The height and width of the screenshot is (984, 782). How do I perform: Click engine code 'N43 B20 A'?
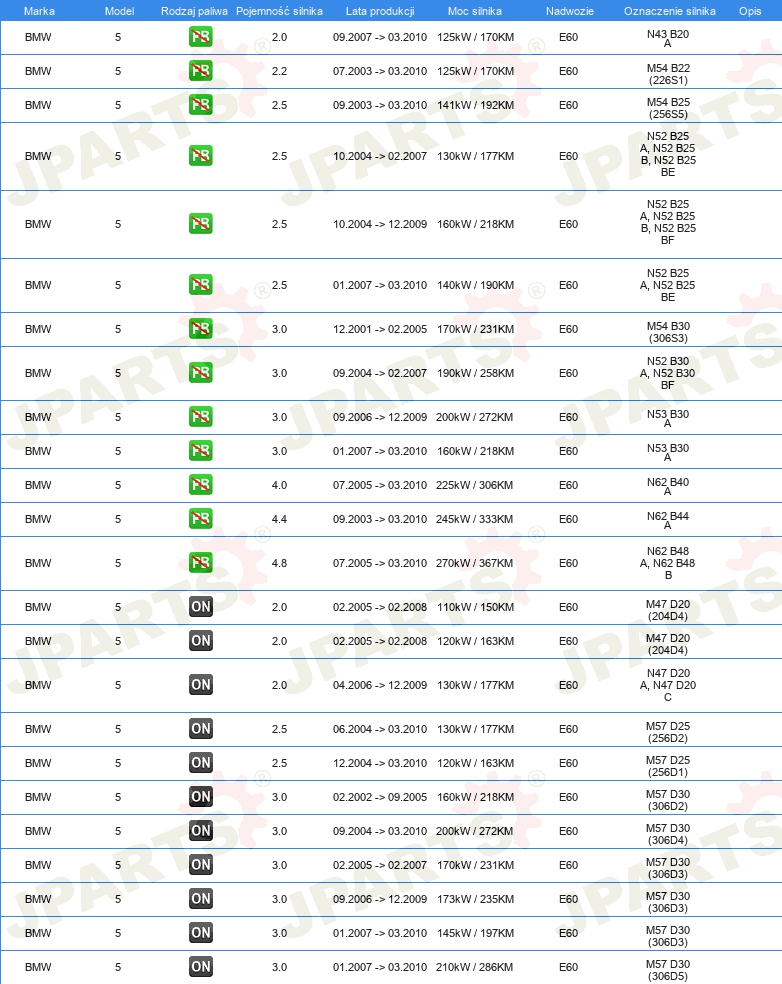[x=668, y=38]
